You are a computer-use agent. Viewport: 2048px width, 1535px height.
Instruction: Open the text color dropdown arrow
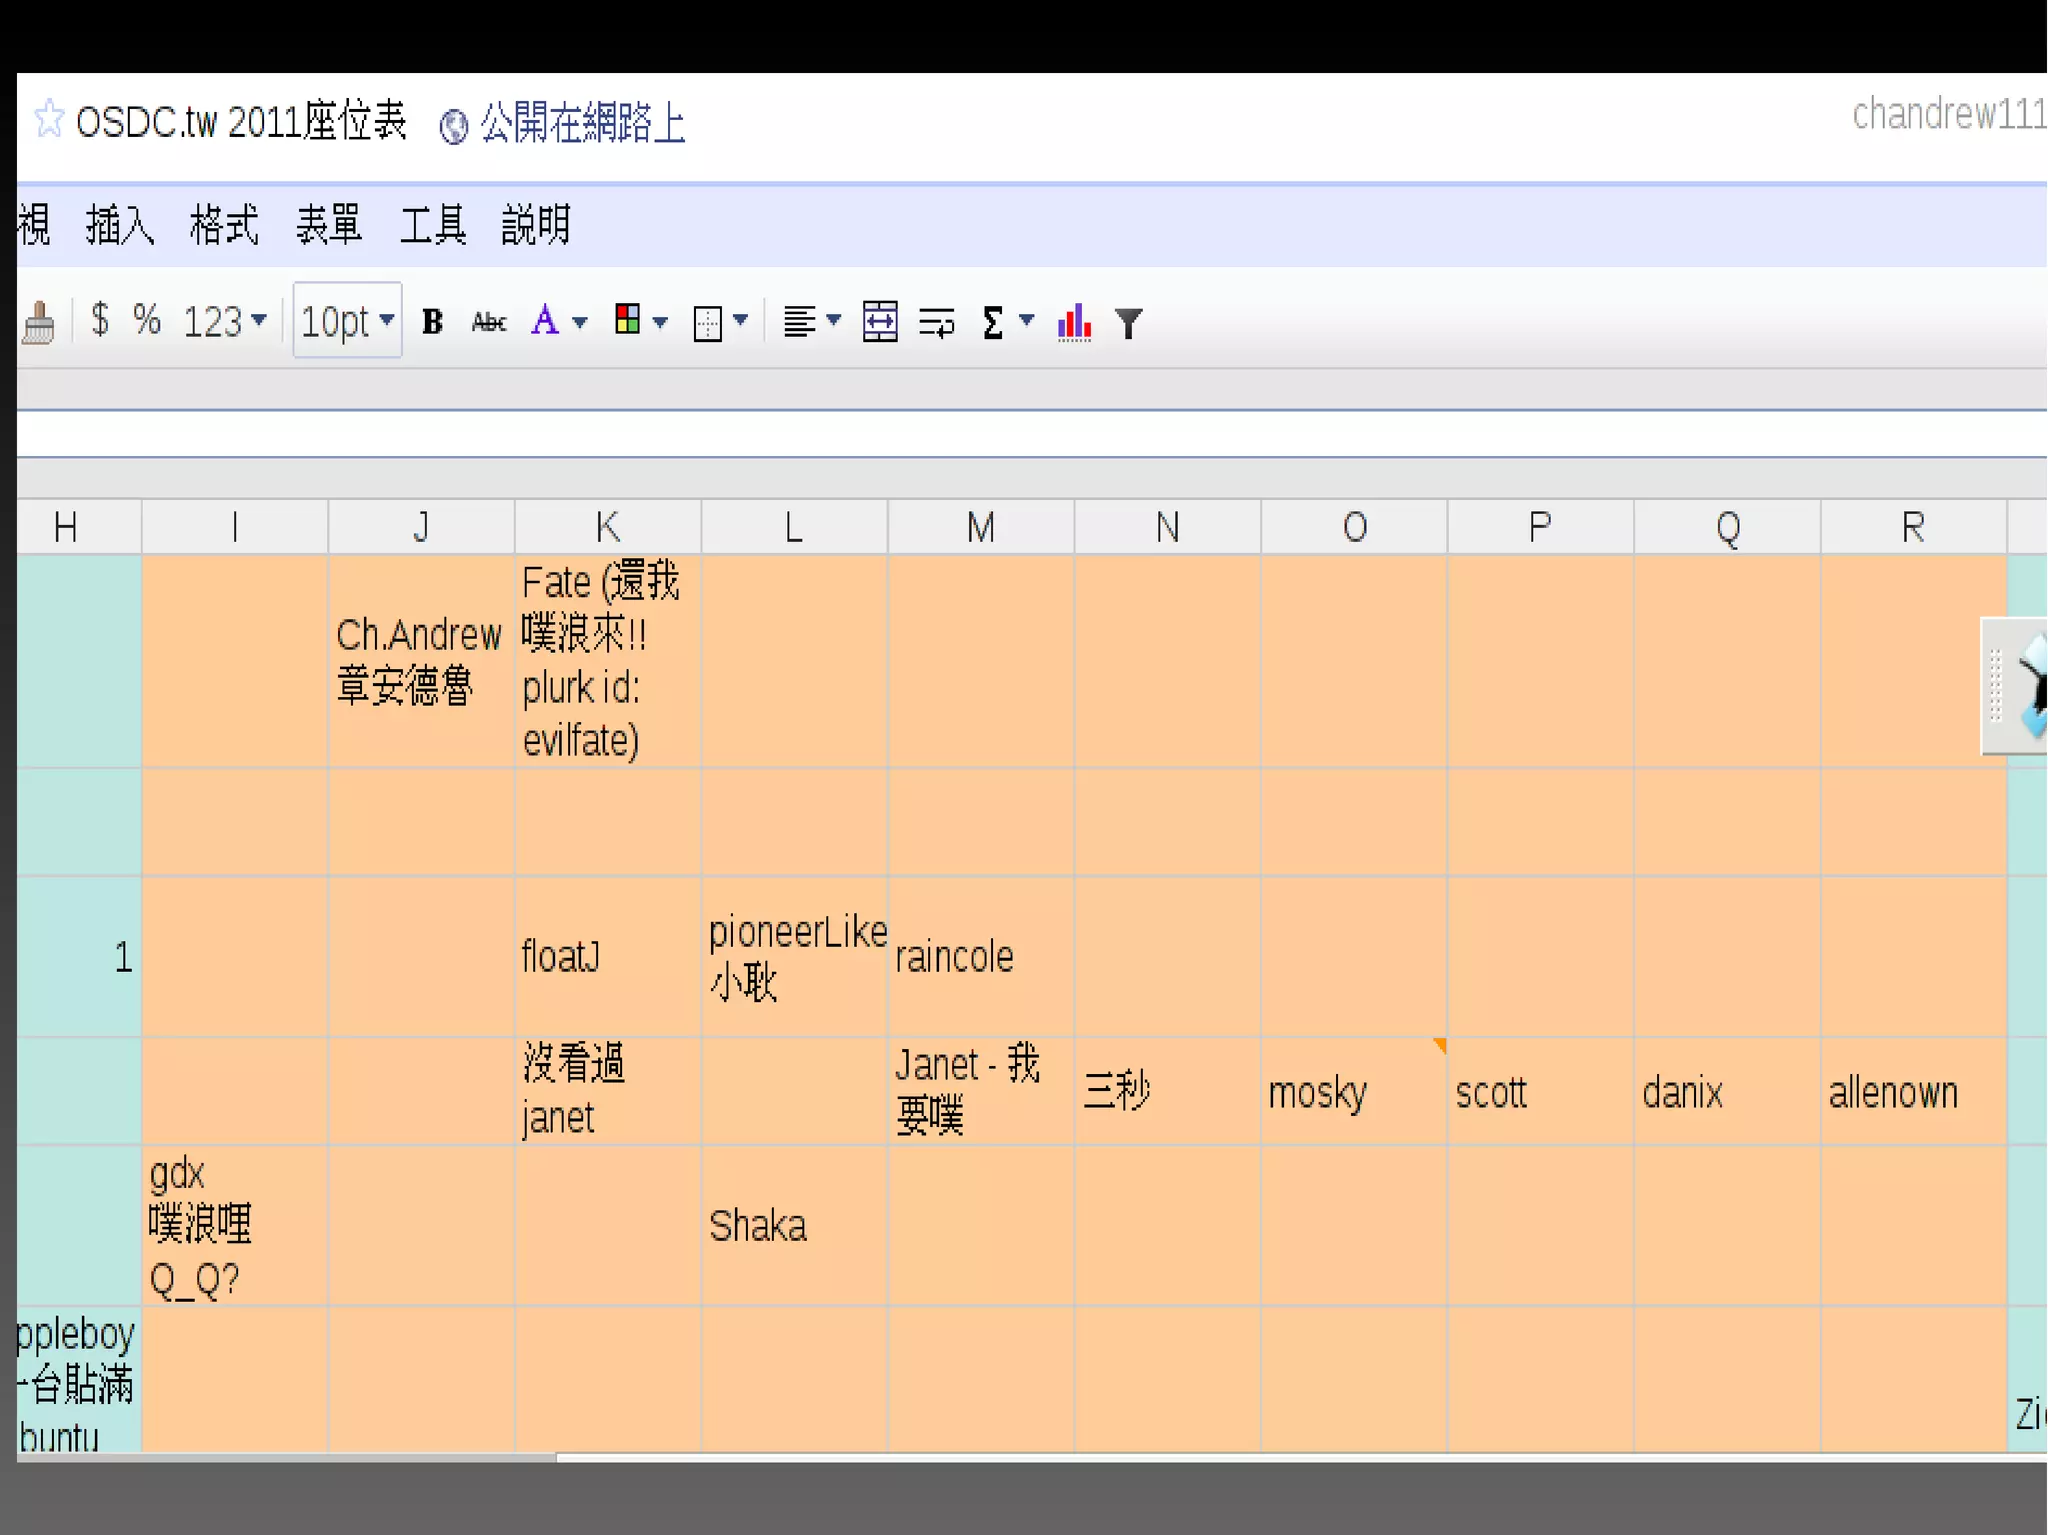tap(580, 322)
